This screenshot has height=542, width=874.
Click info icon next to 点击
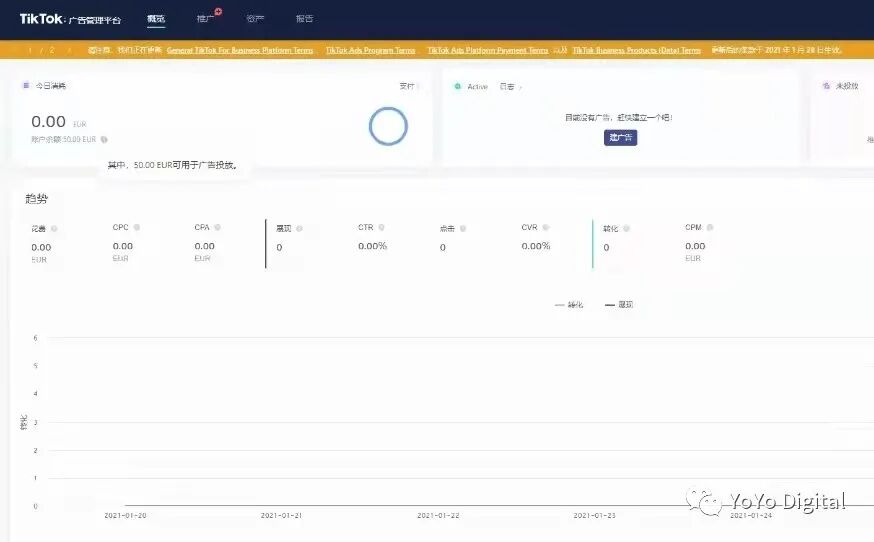463,229
